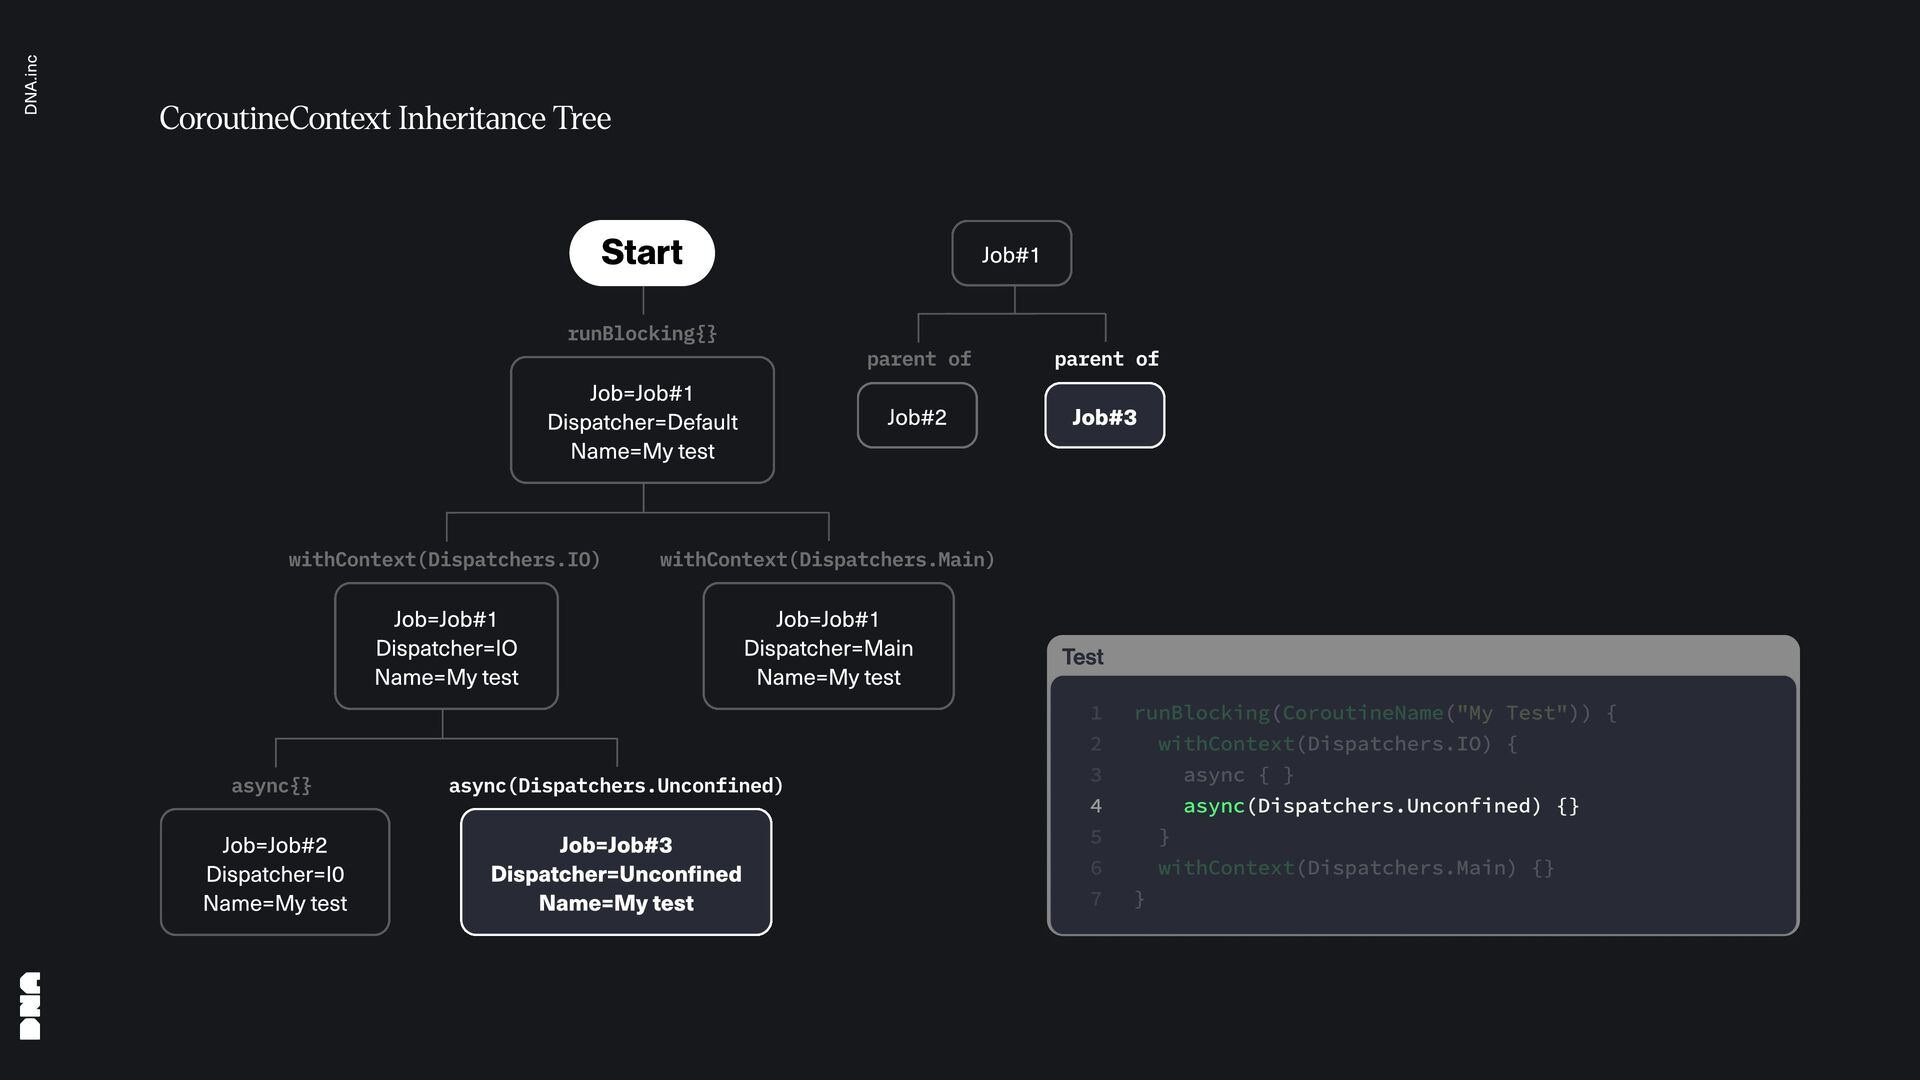Screen dimensions: 1920x1080
Task: Select the Job#2 child box
Action: (916, 416)
